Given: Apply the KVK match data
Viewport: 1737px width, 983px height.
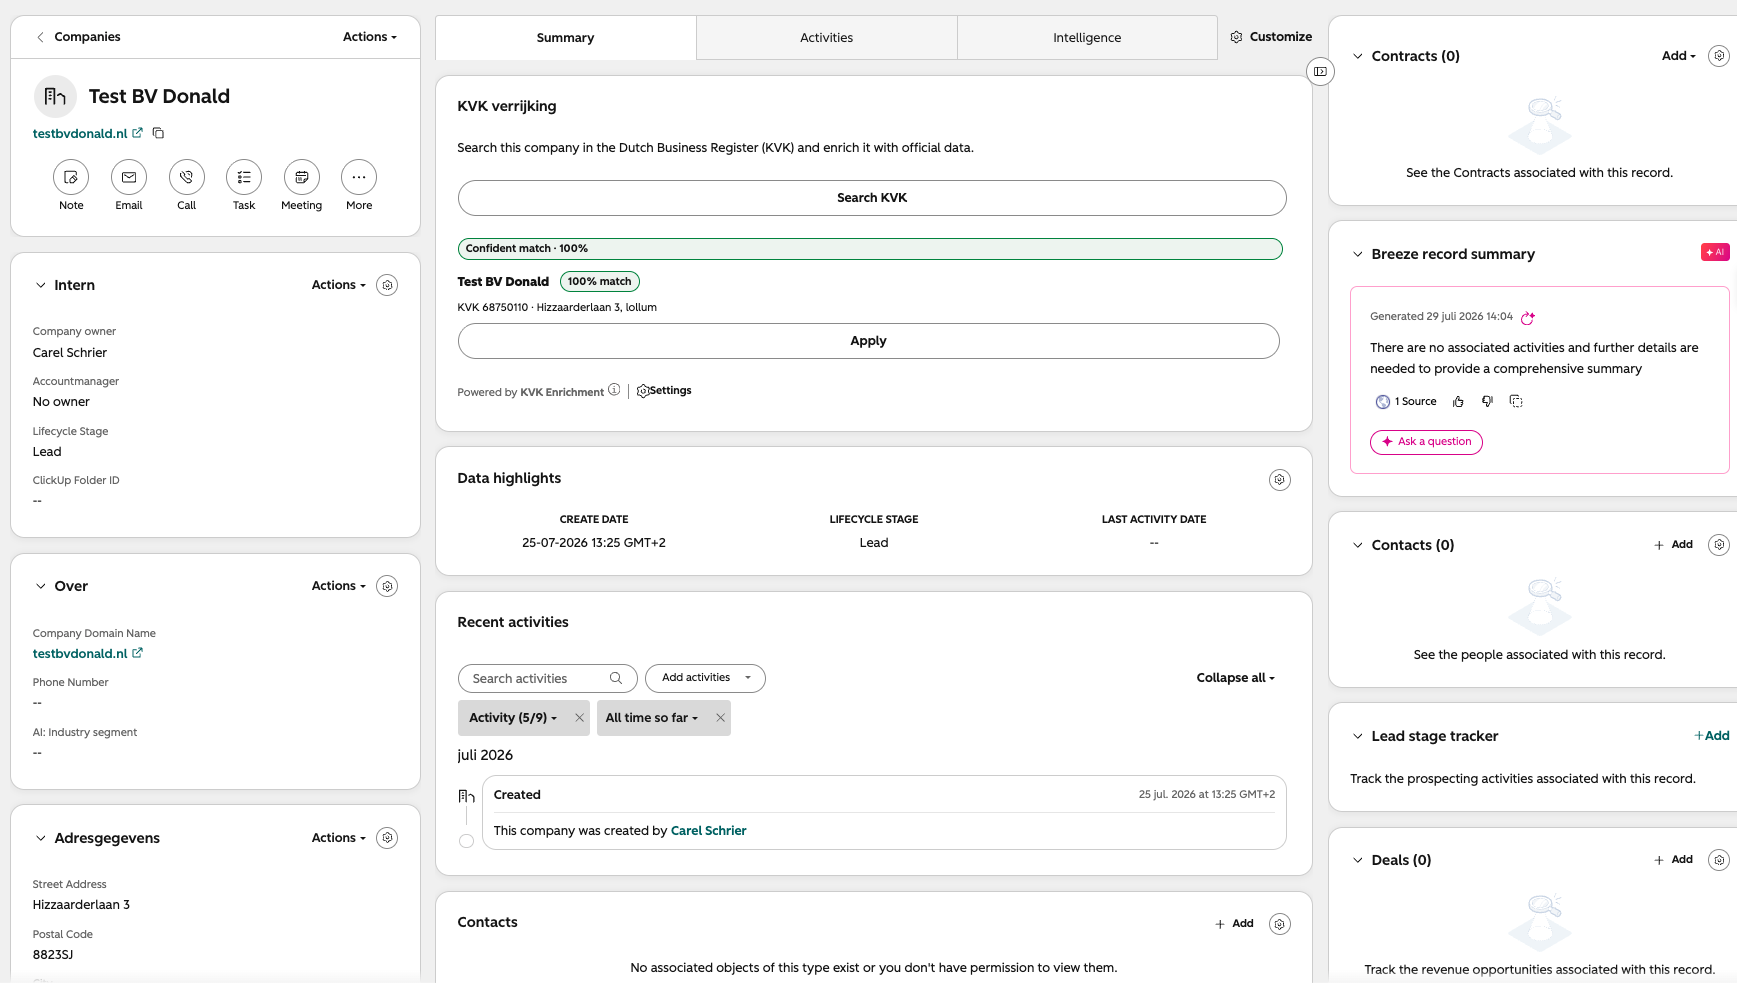Looking at the screenshot, I should point(868,341).
